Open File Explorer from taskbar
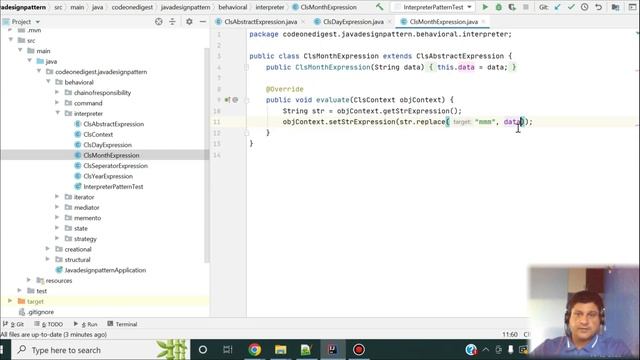The image size is (640, 360). (280, 350)
